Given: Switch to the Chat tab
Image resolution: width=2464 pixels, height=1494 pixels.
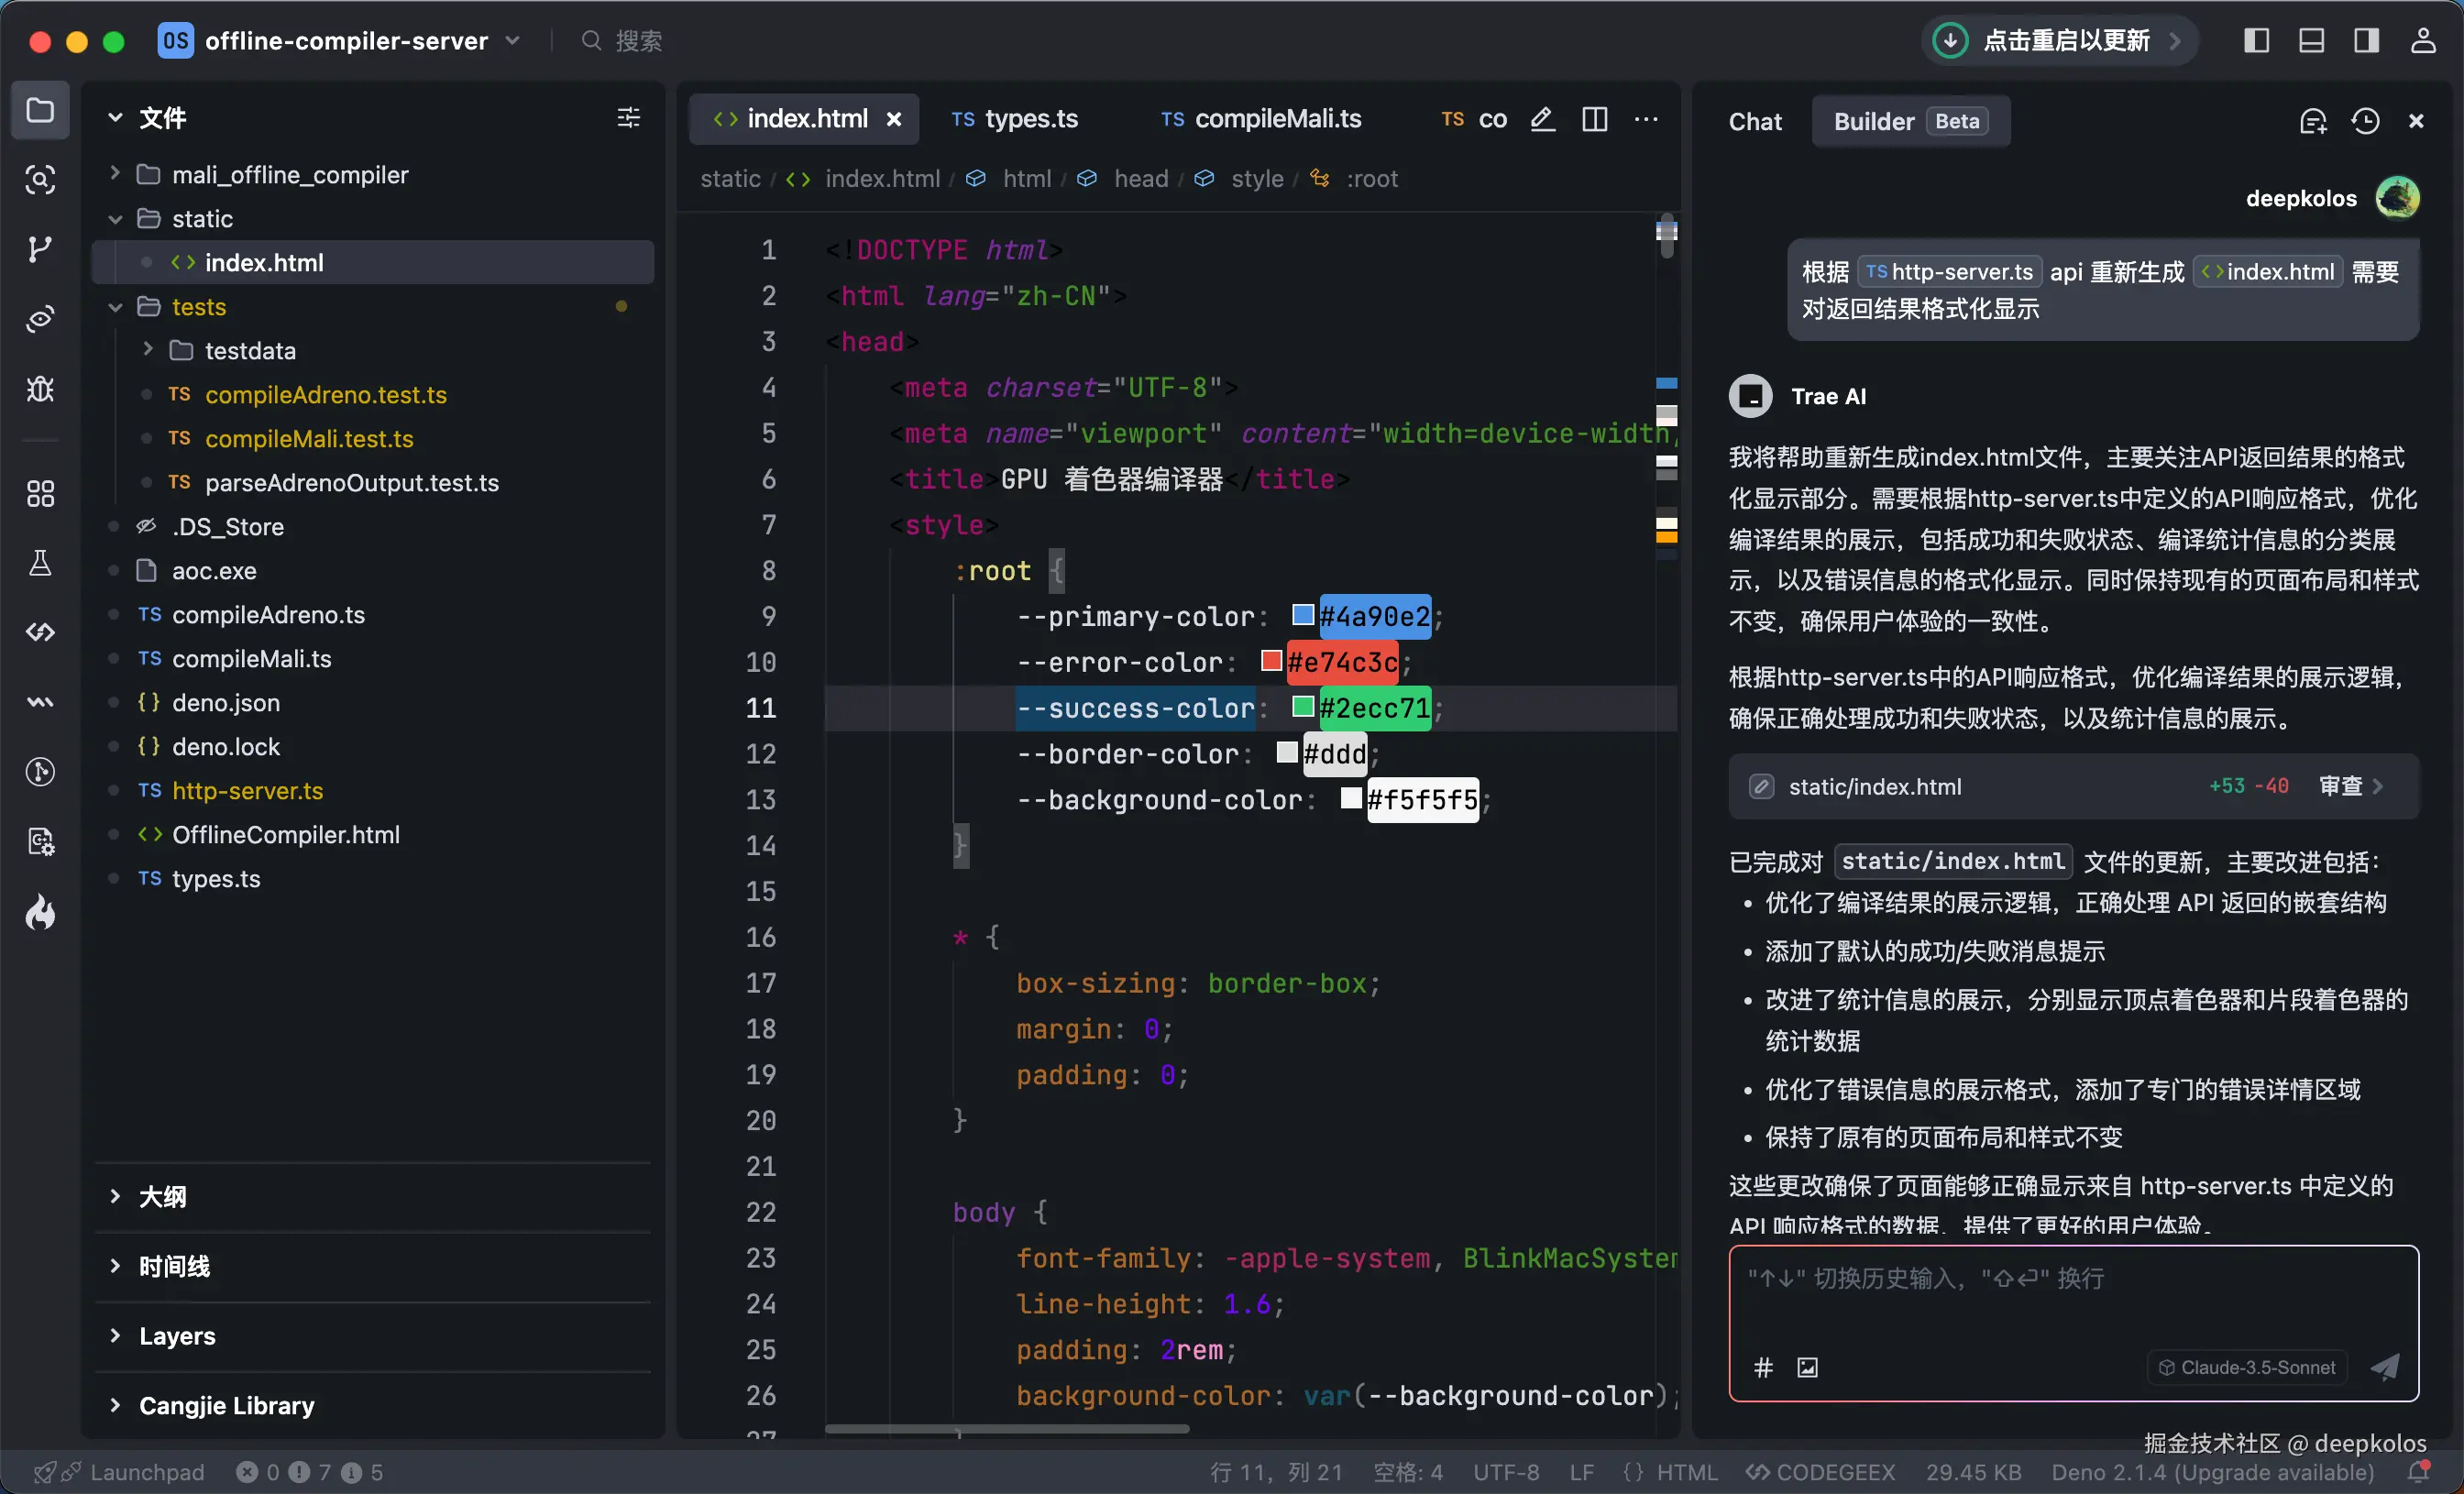Looking at the screenshot, I should click(x=1755, y=121).
